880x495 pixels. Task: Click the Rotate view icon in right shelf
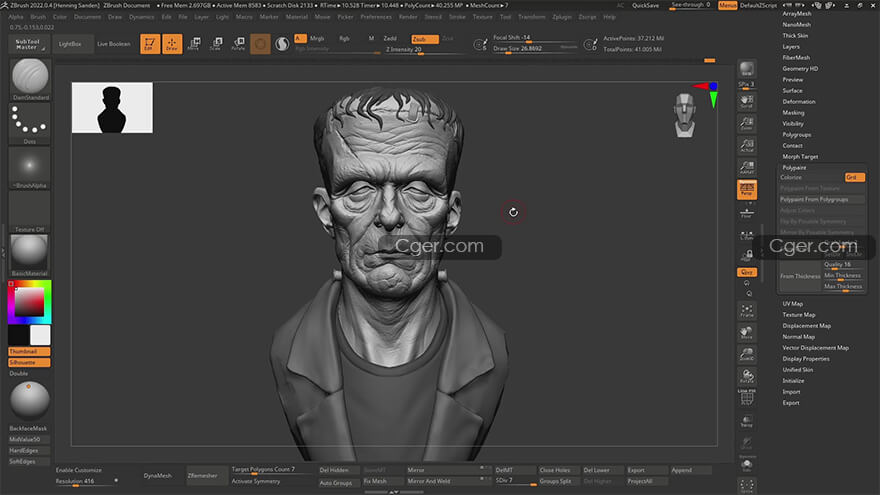click(x=746, y=376)
